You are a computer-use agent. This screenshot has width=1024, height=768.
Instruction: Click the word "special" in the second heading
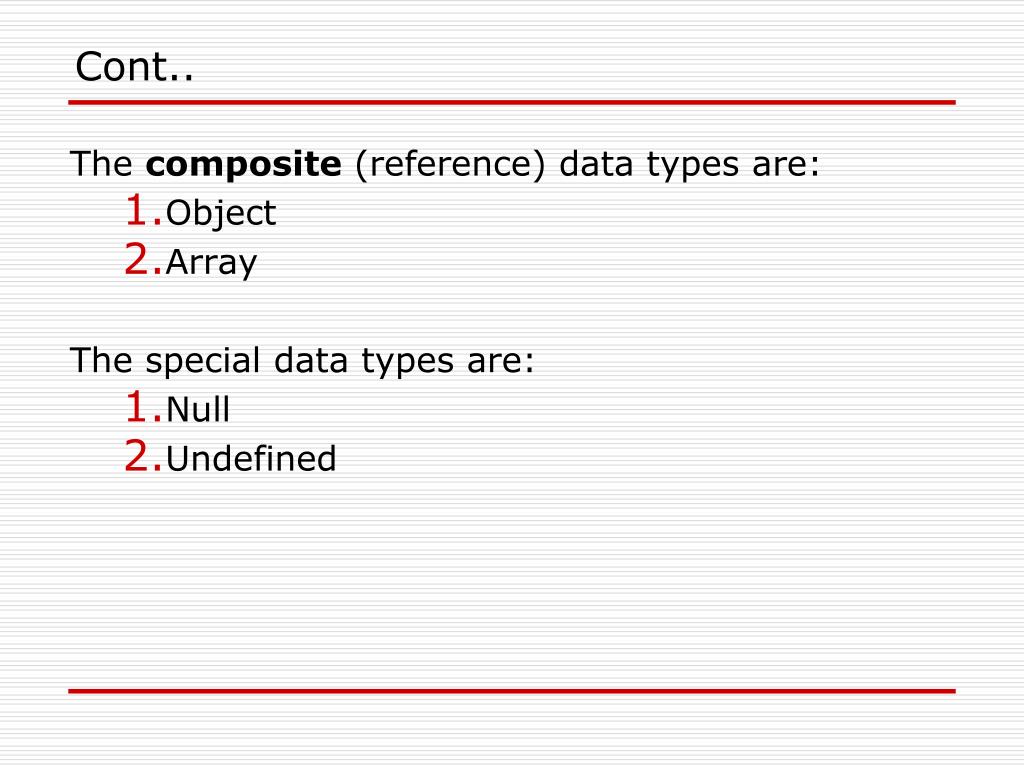point(204,361)
